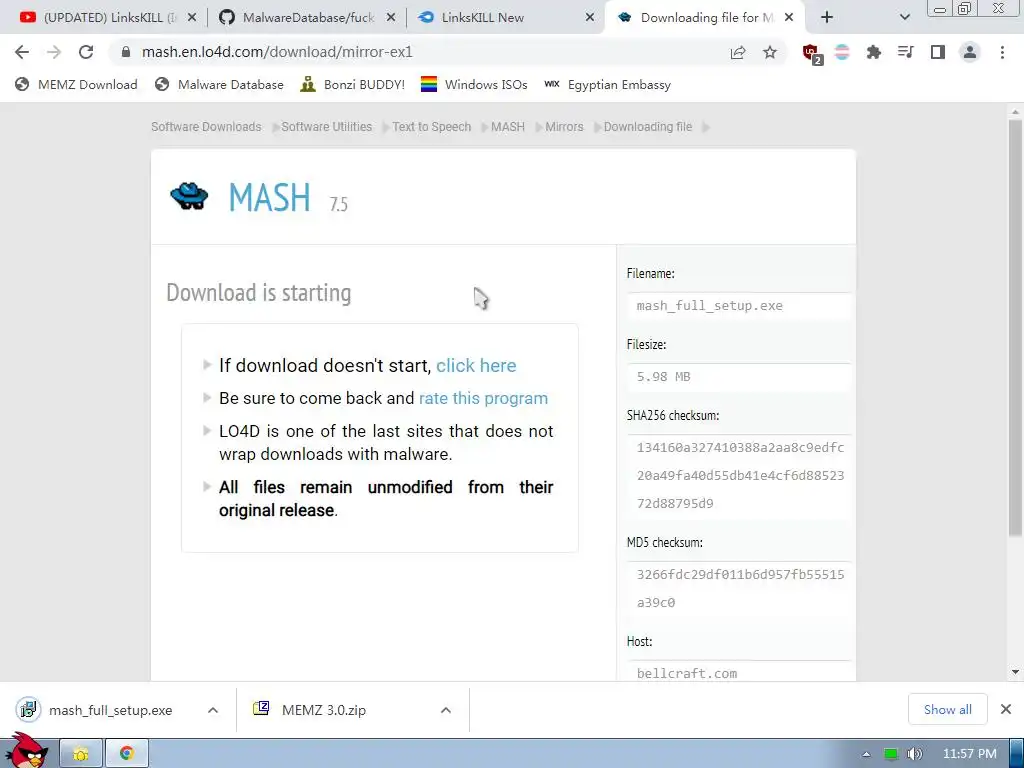Click the Chrome taskbar icon
1024x768 pixels.
click(x=127, y=754)
